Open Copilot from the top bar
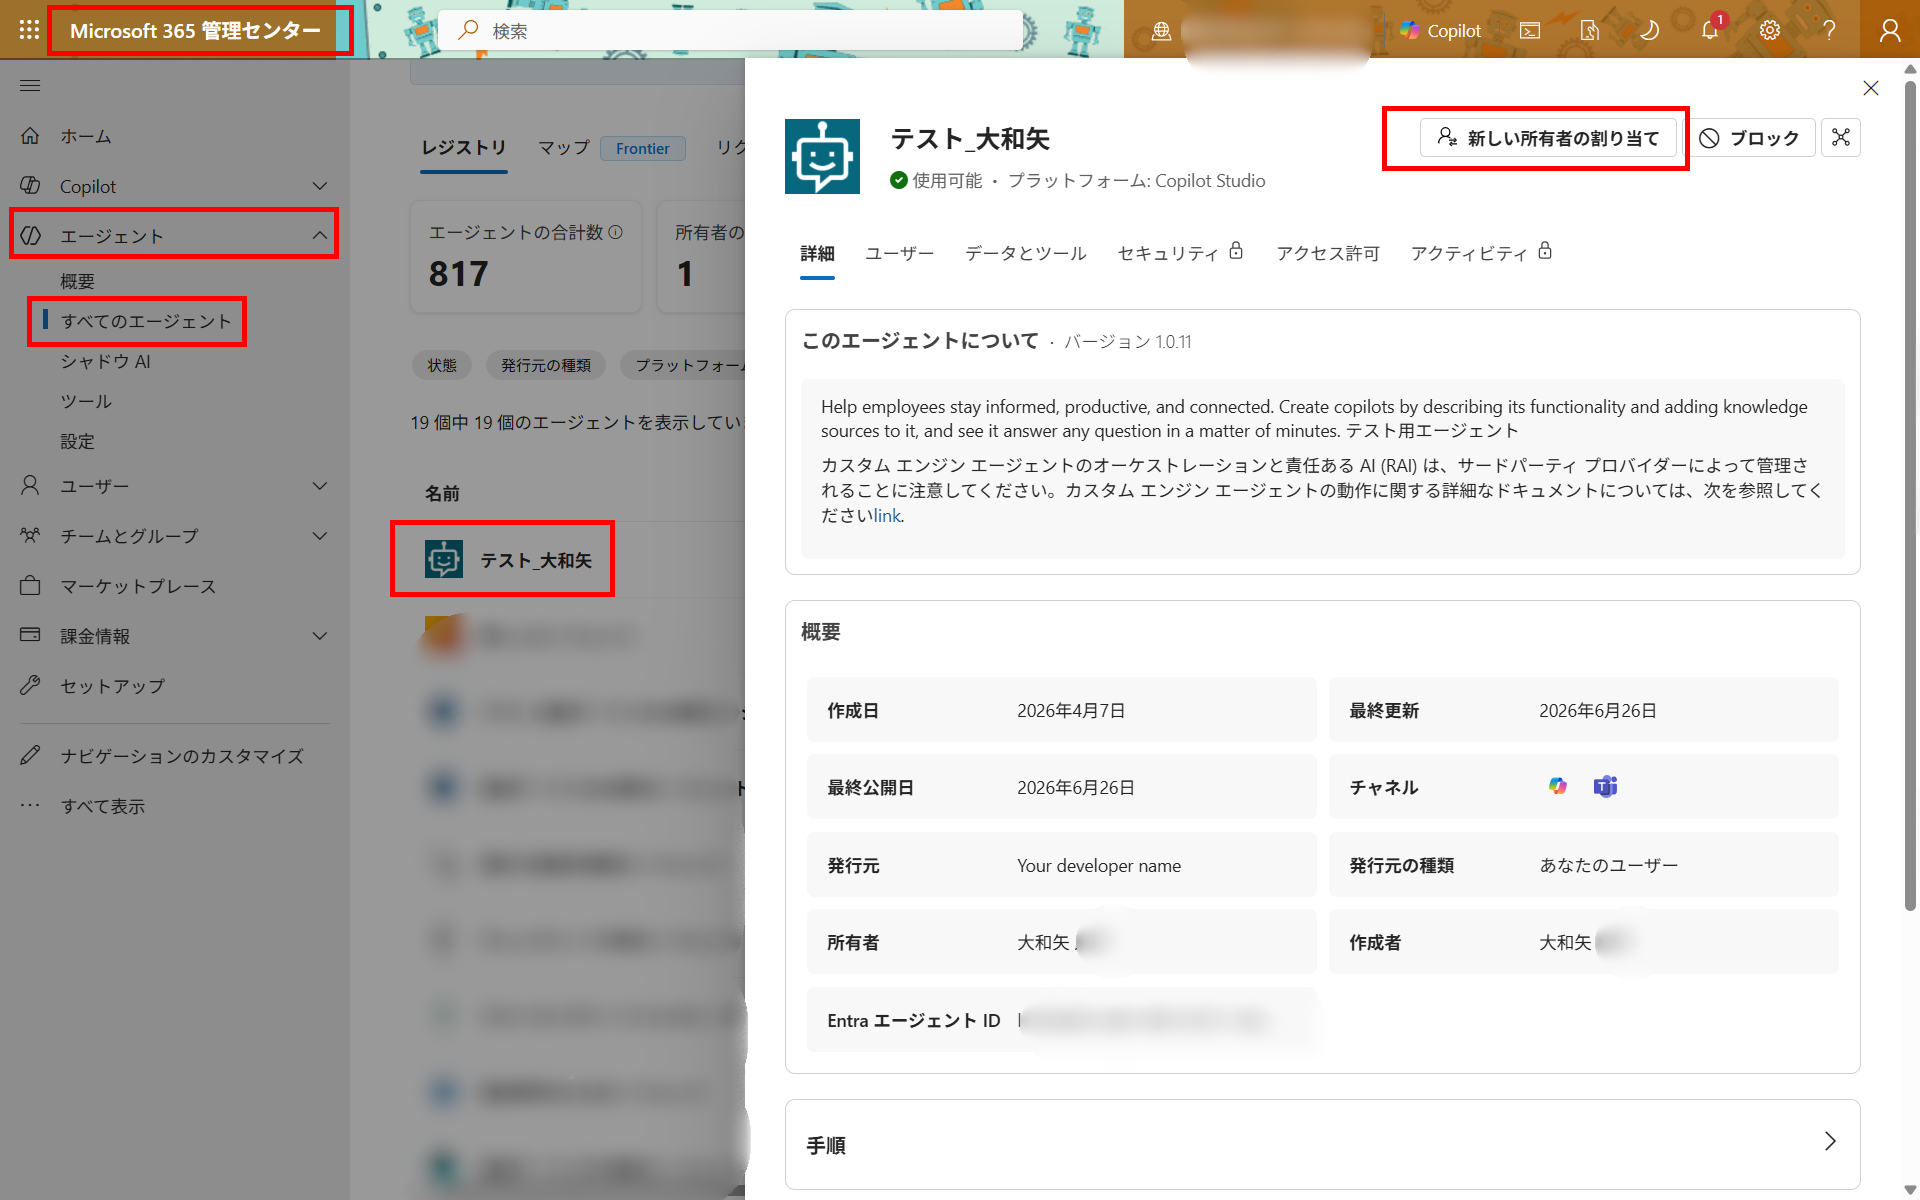This screenshot has width=1920, height=1200. 1440,31
